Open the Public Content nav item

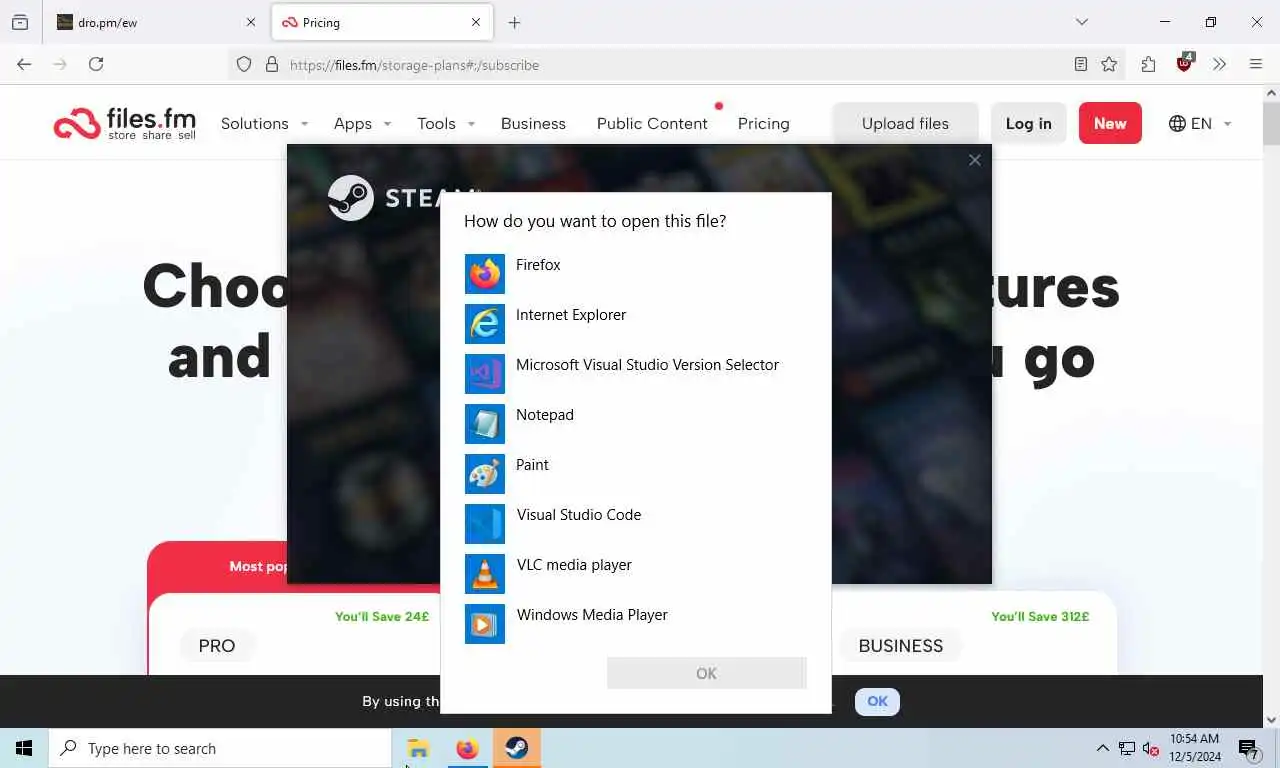coord(652,124)
